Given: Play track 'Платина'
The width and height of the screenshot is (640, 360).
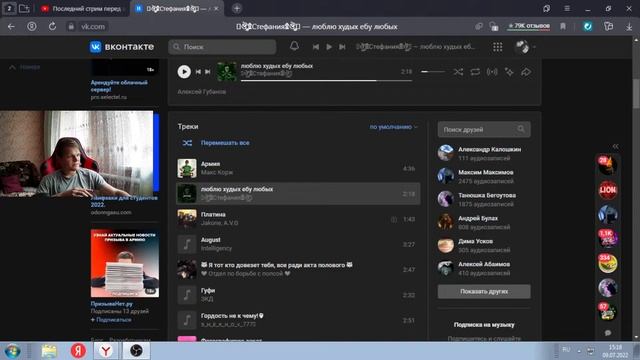Looking at the screenshot, I should point(298,219).
